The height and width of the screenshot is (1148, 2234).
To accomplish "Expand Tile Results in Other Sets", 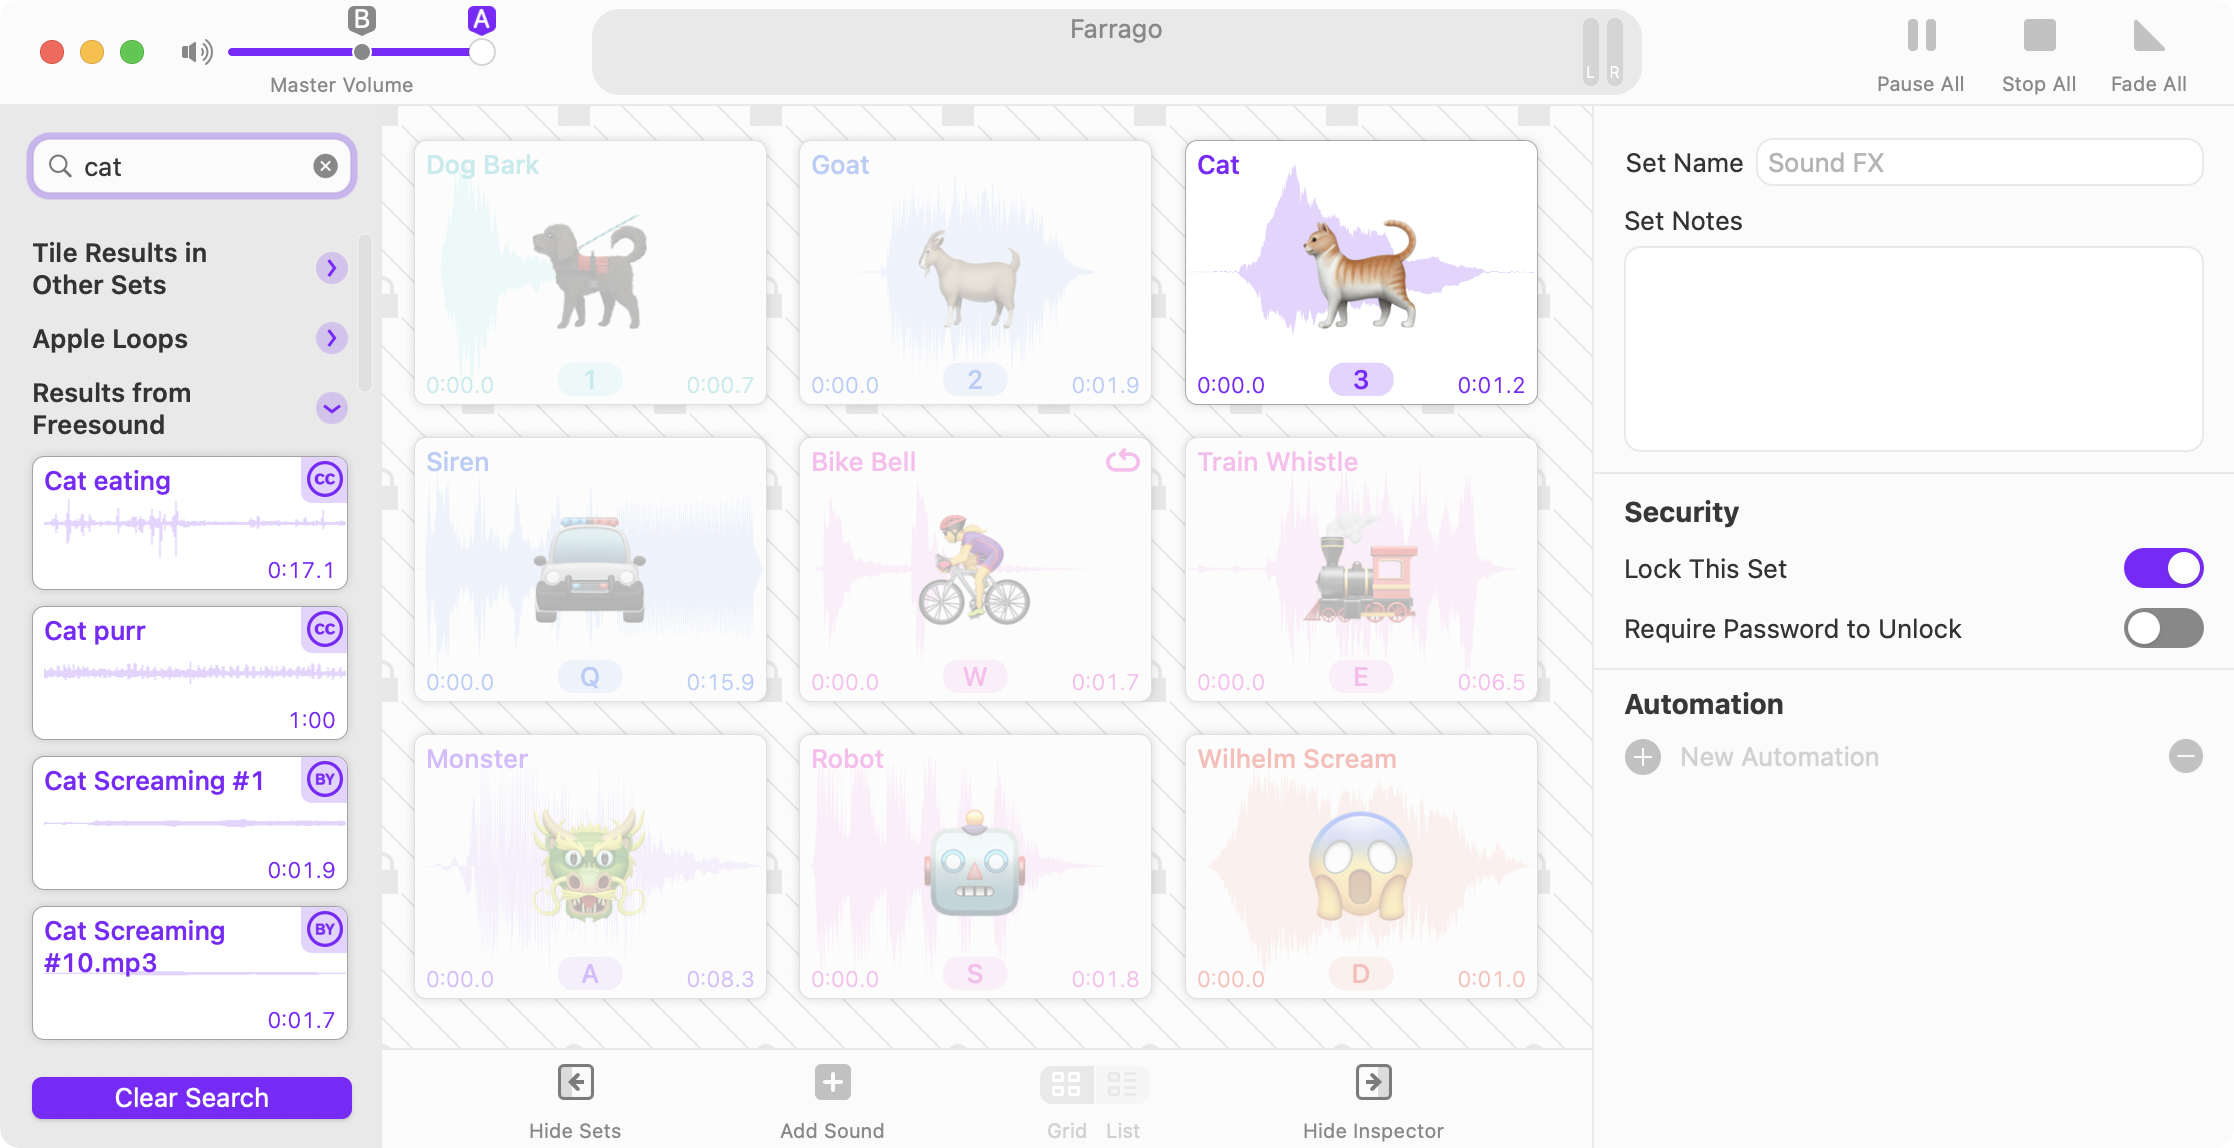I will pyautogui.click(x=331, y=268).
